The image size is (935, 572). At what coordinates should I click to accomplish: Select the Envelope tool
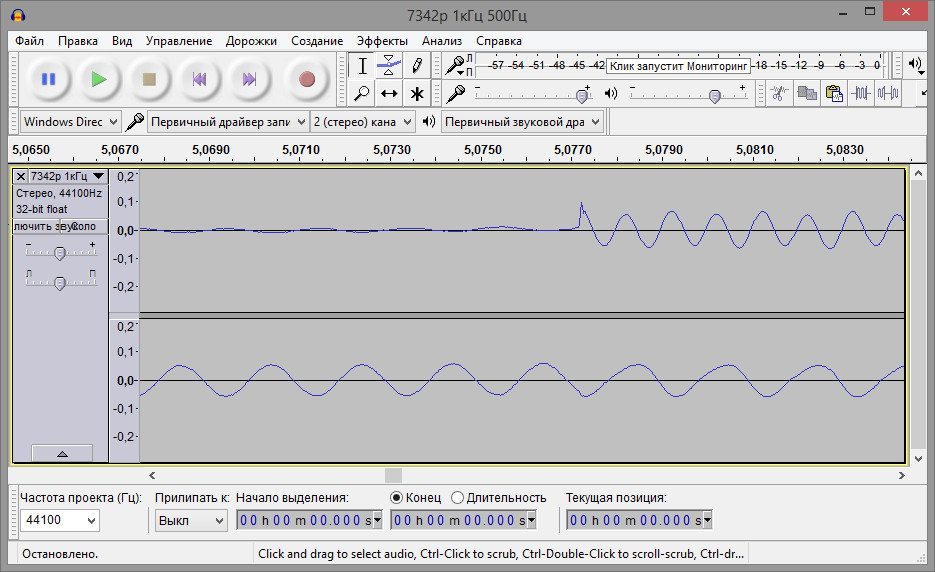coord(389,66)
